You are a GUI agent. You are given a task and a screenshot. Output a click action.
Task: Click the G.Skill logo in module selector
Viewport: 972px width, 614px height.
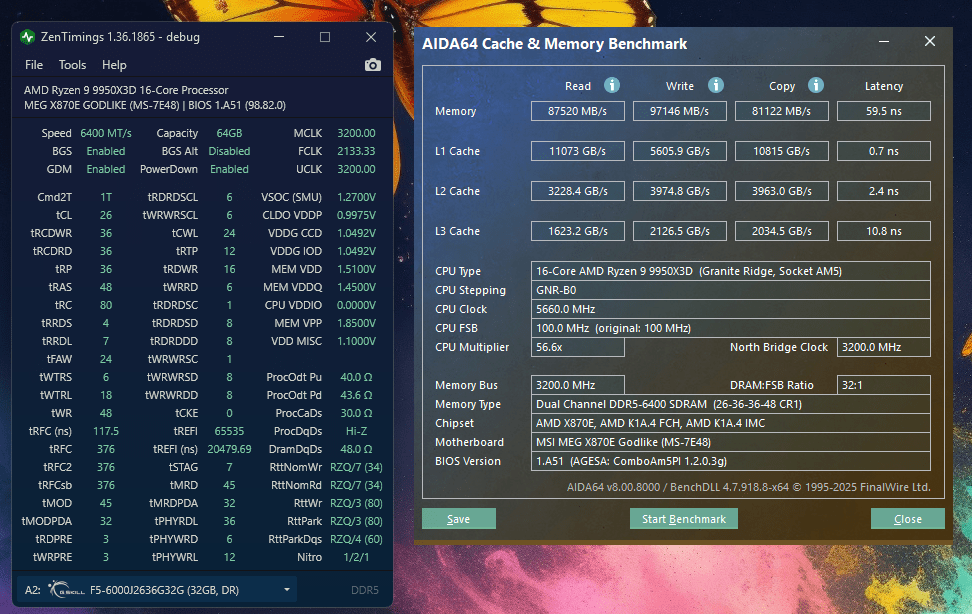(x=66, y=589)
